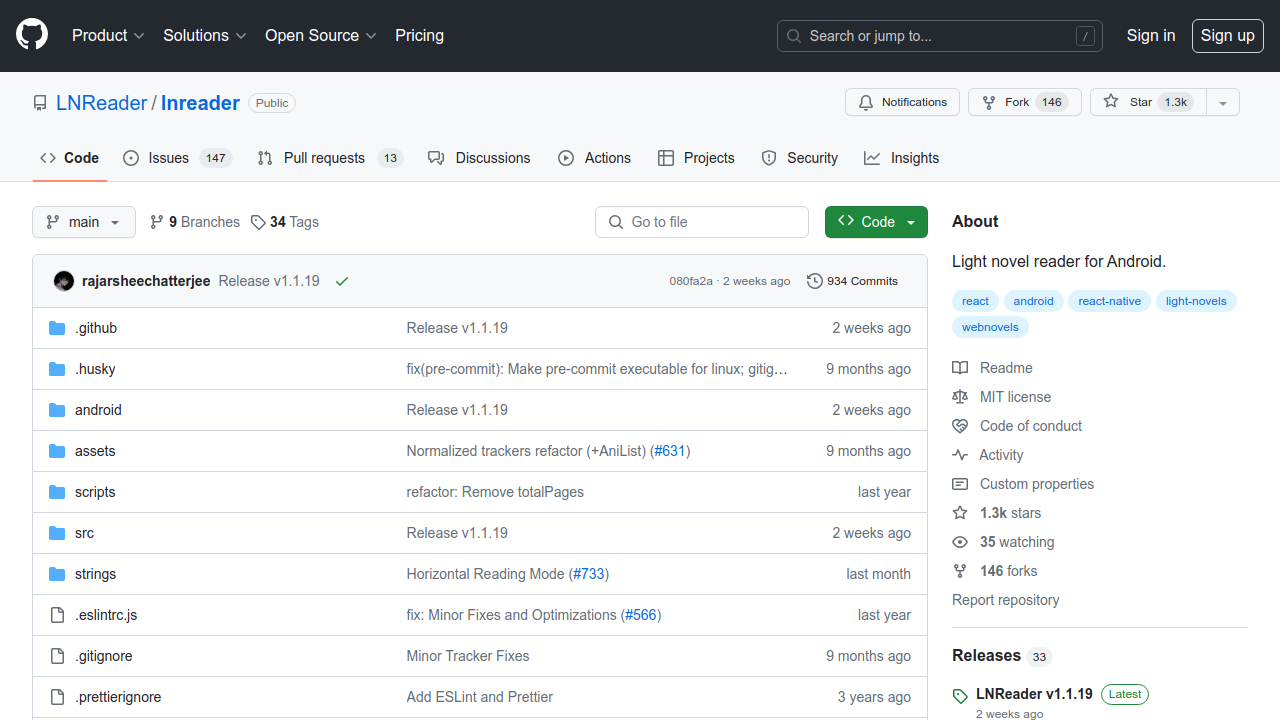The image size is (1280, 720).
Task: Open the scripts folder
Action: (95, 492)
